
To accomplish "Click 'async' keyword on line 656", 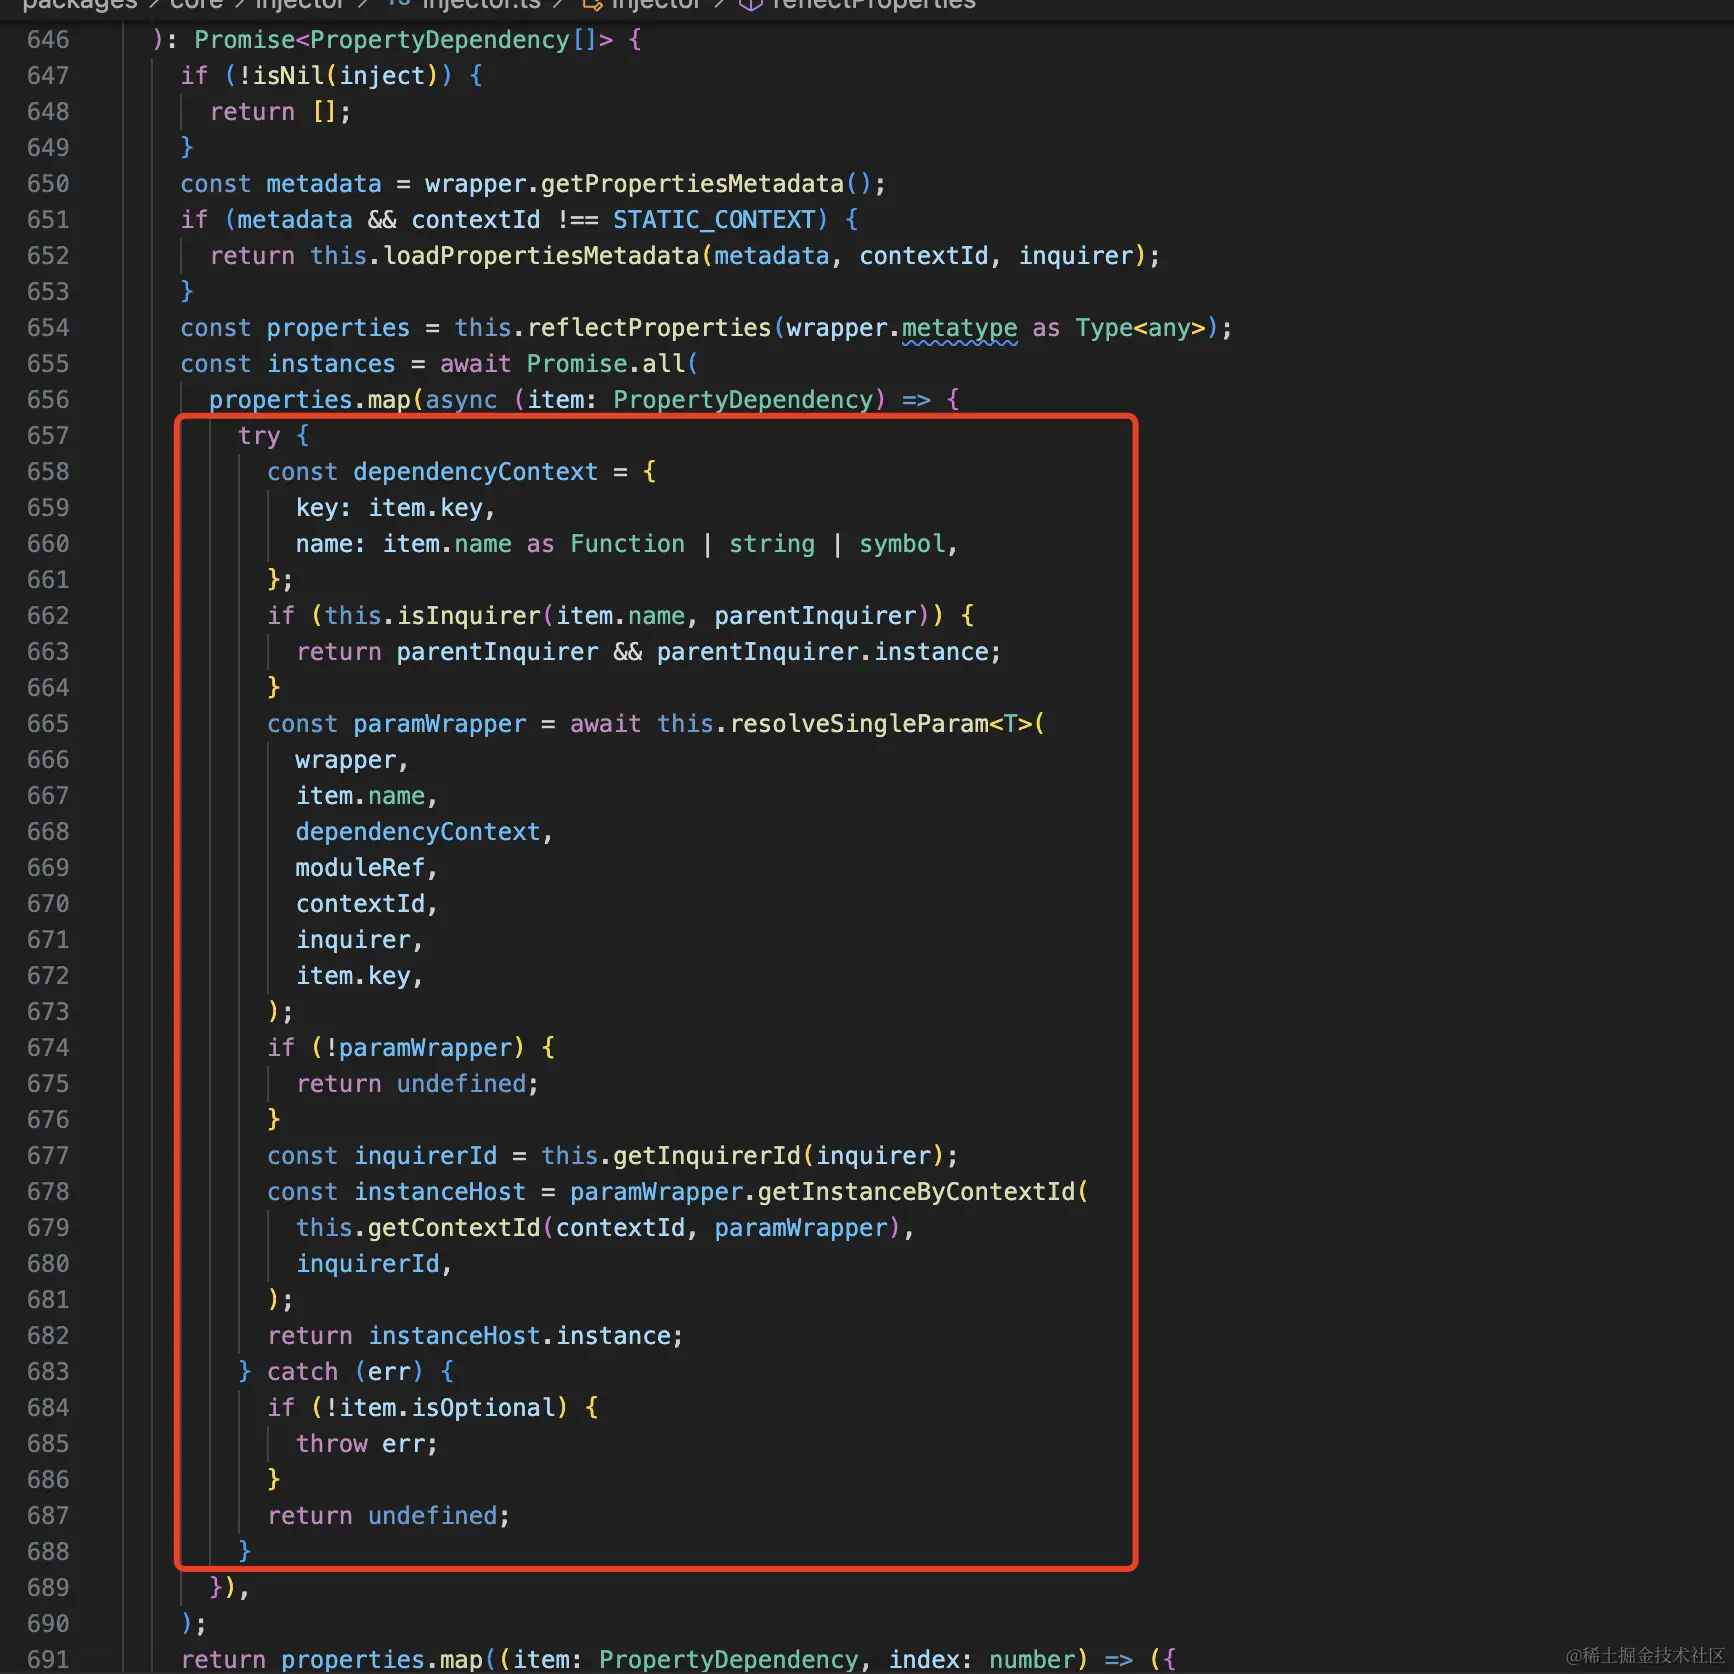I will [461, 400].
